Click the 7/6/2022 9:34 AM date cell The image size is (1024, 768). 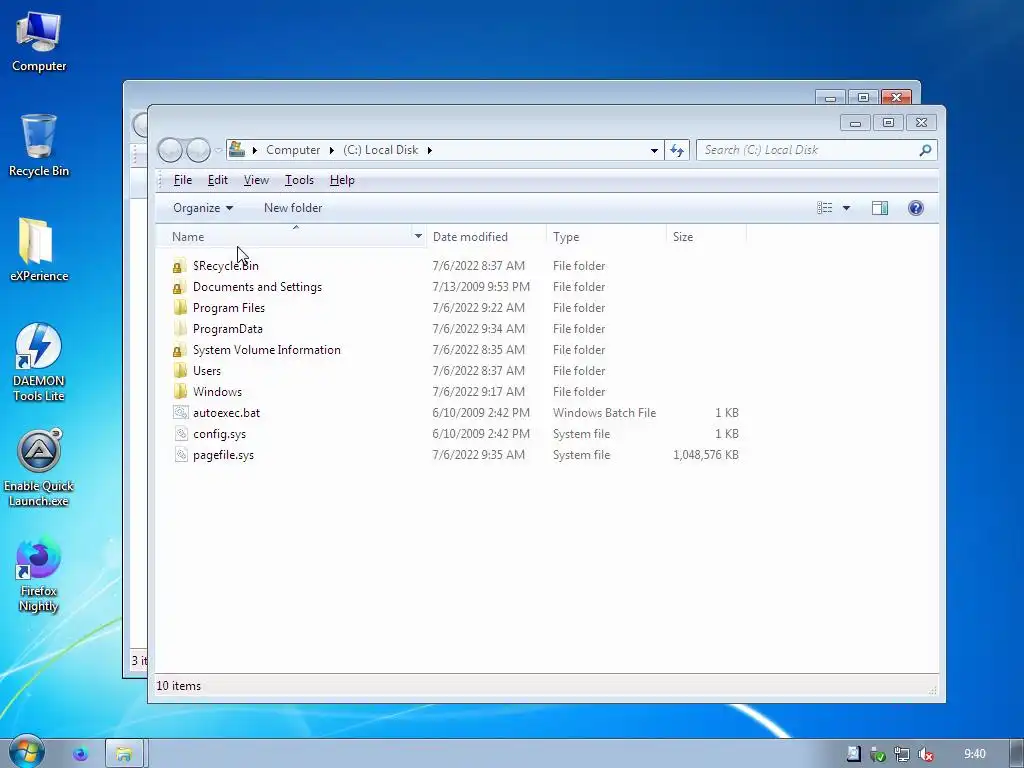(x=479, y=328)
